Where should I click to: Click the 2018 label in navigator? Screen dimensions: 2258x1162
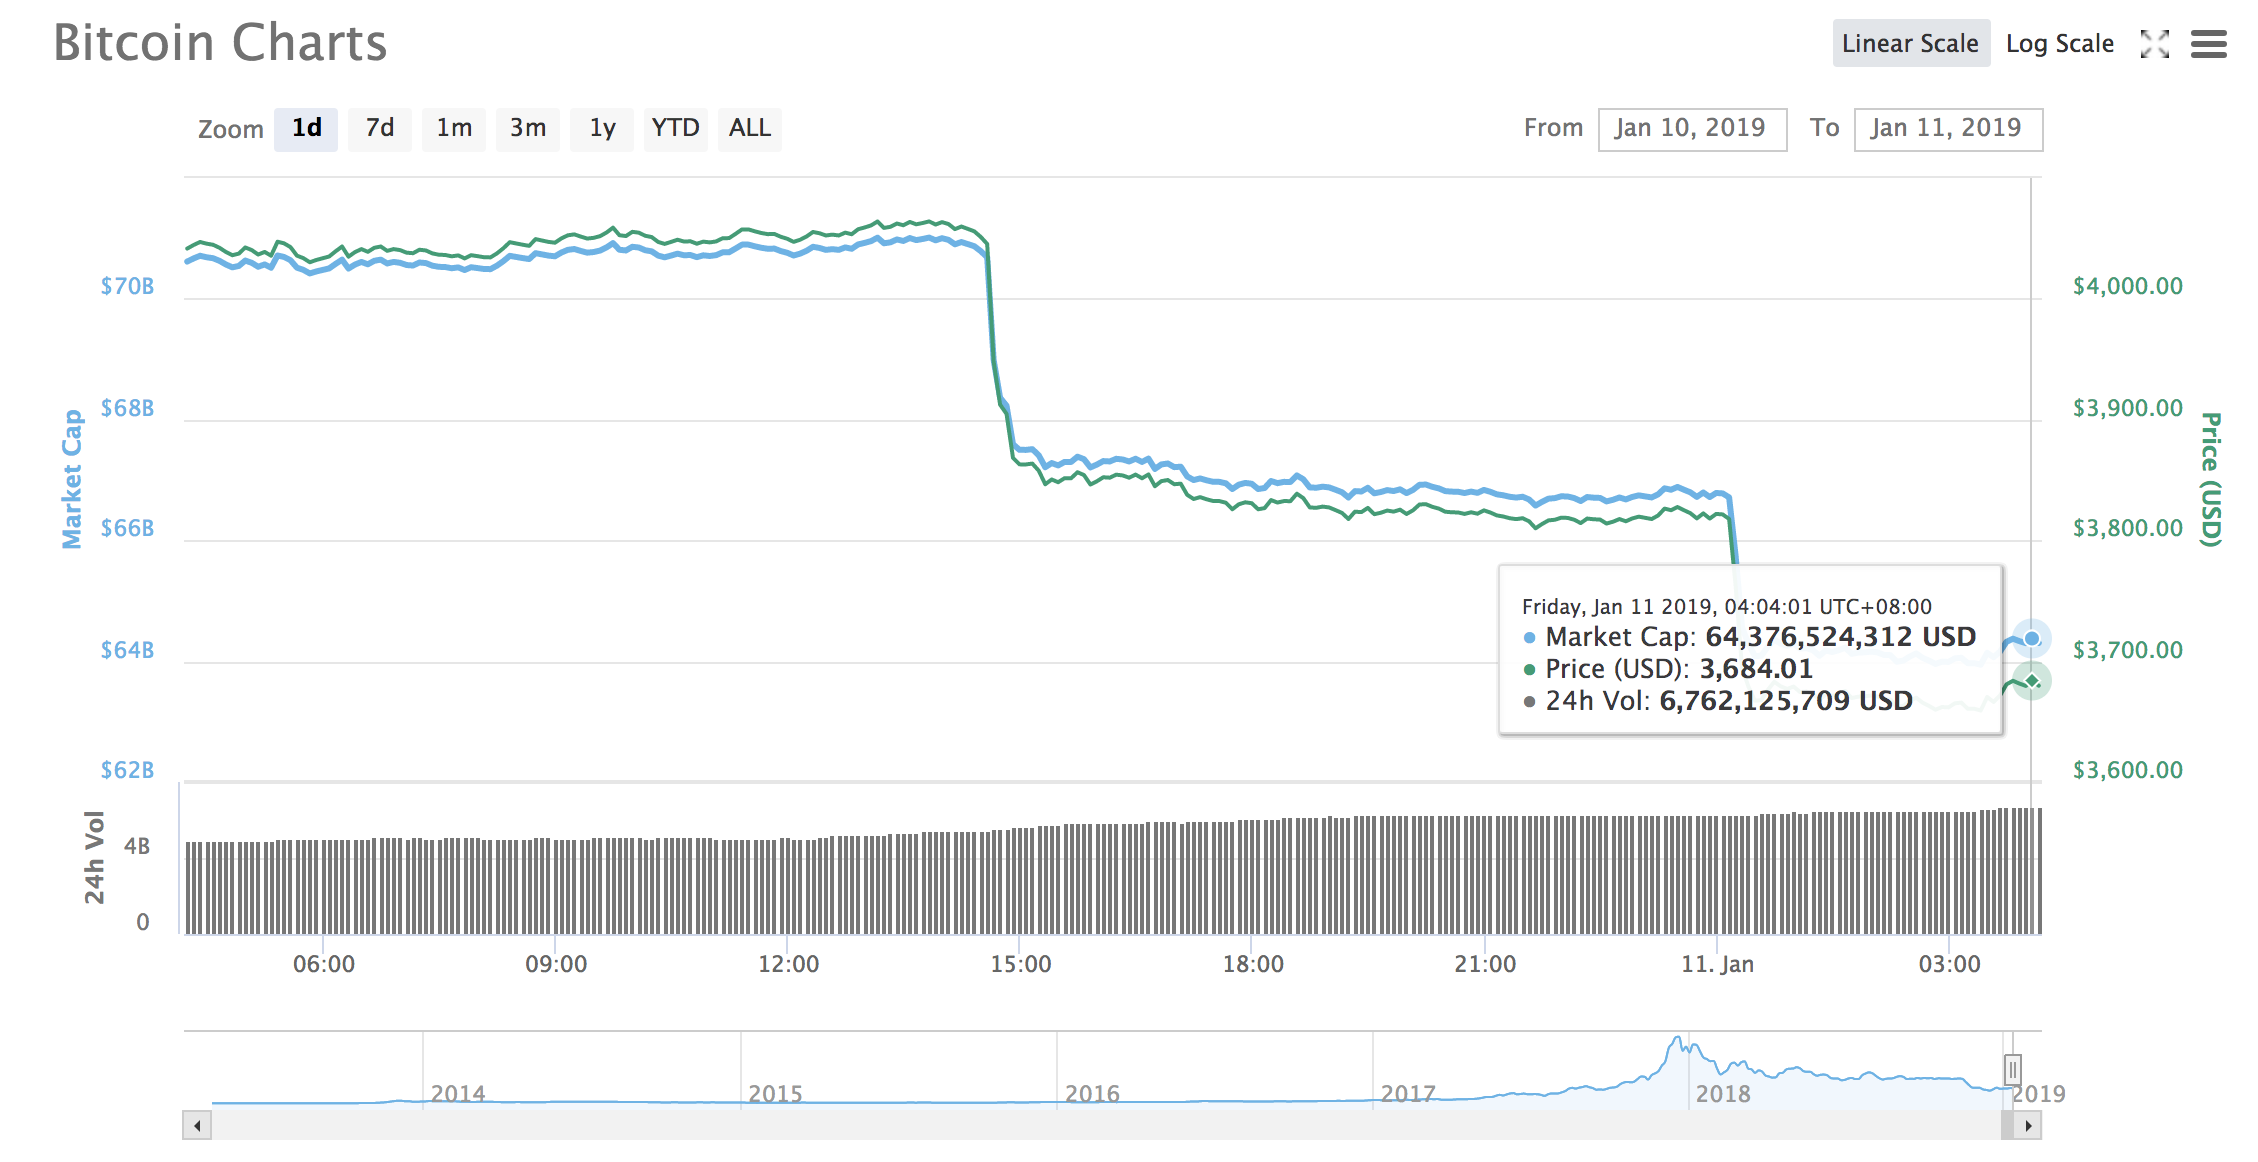coord(1723,1094)
